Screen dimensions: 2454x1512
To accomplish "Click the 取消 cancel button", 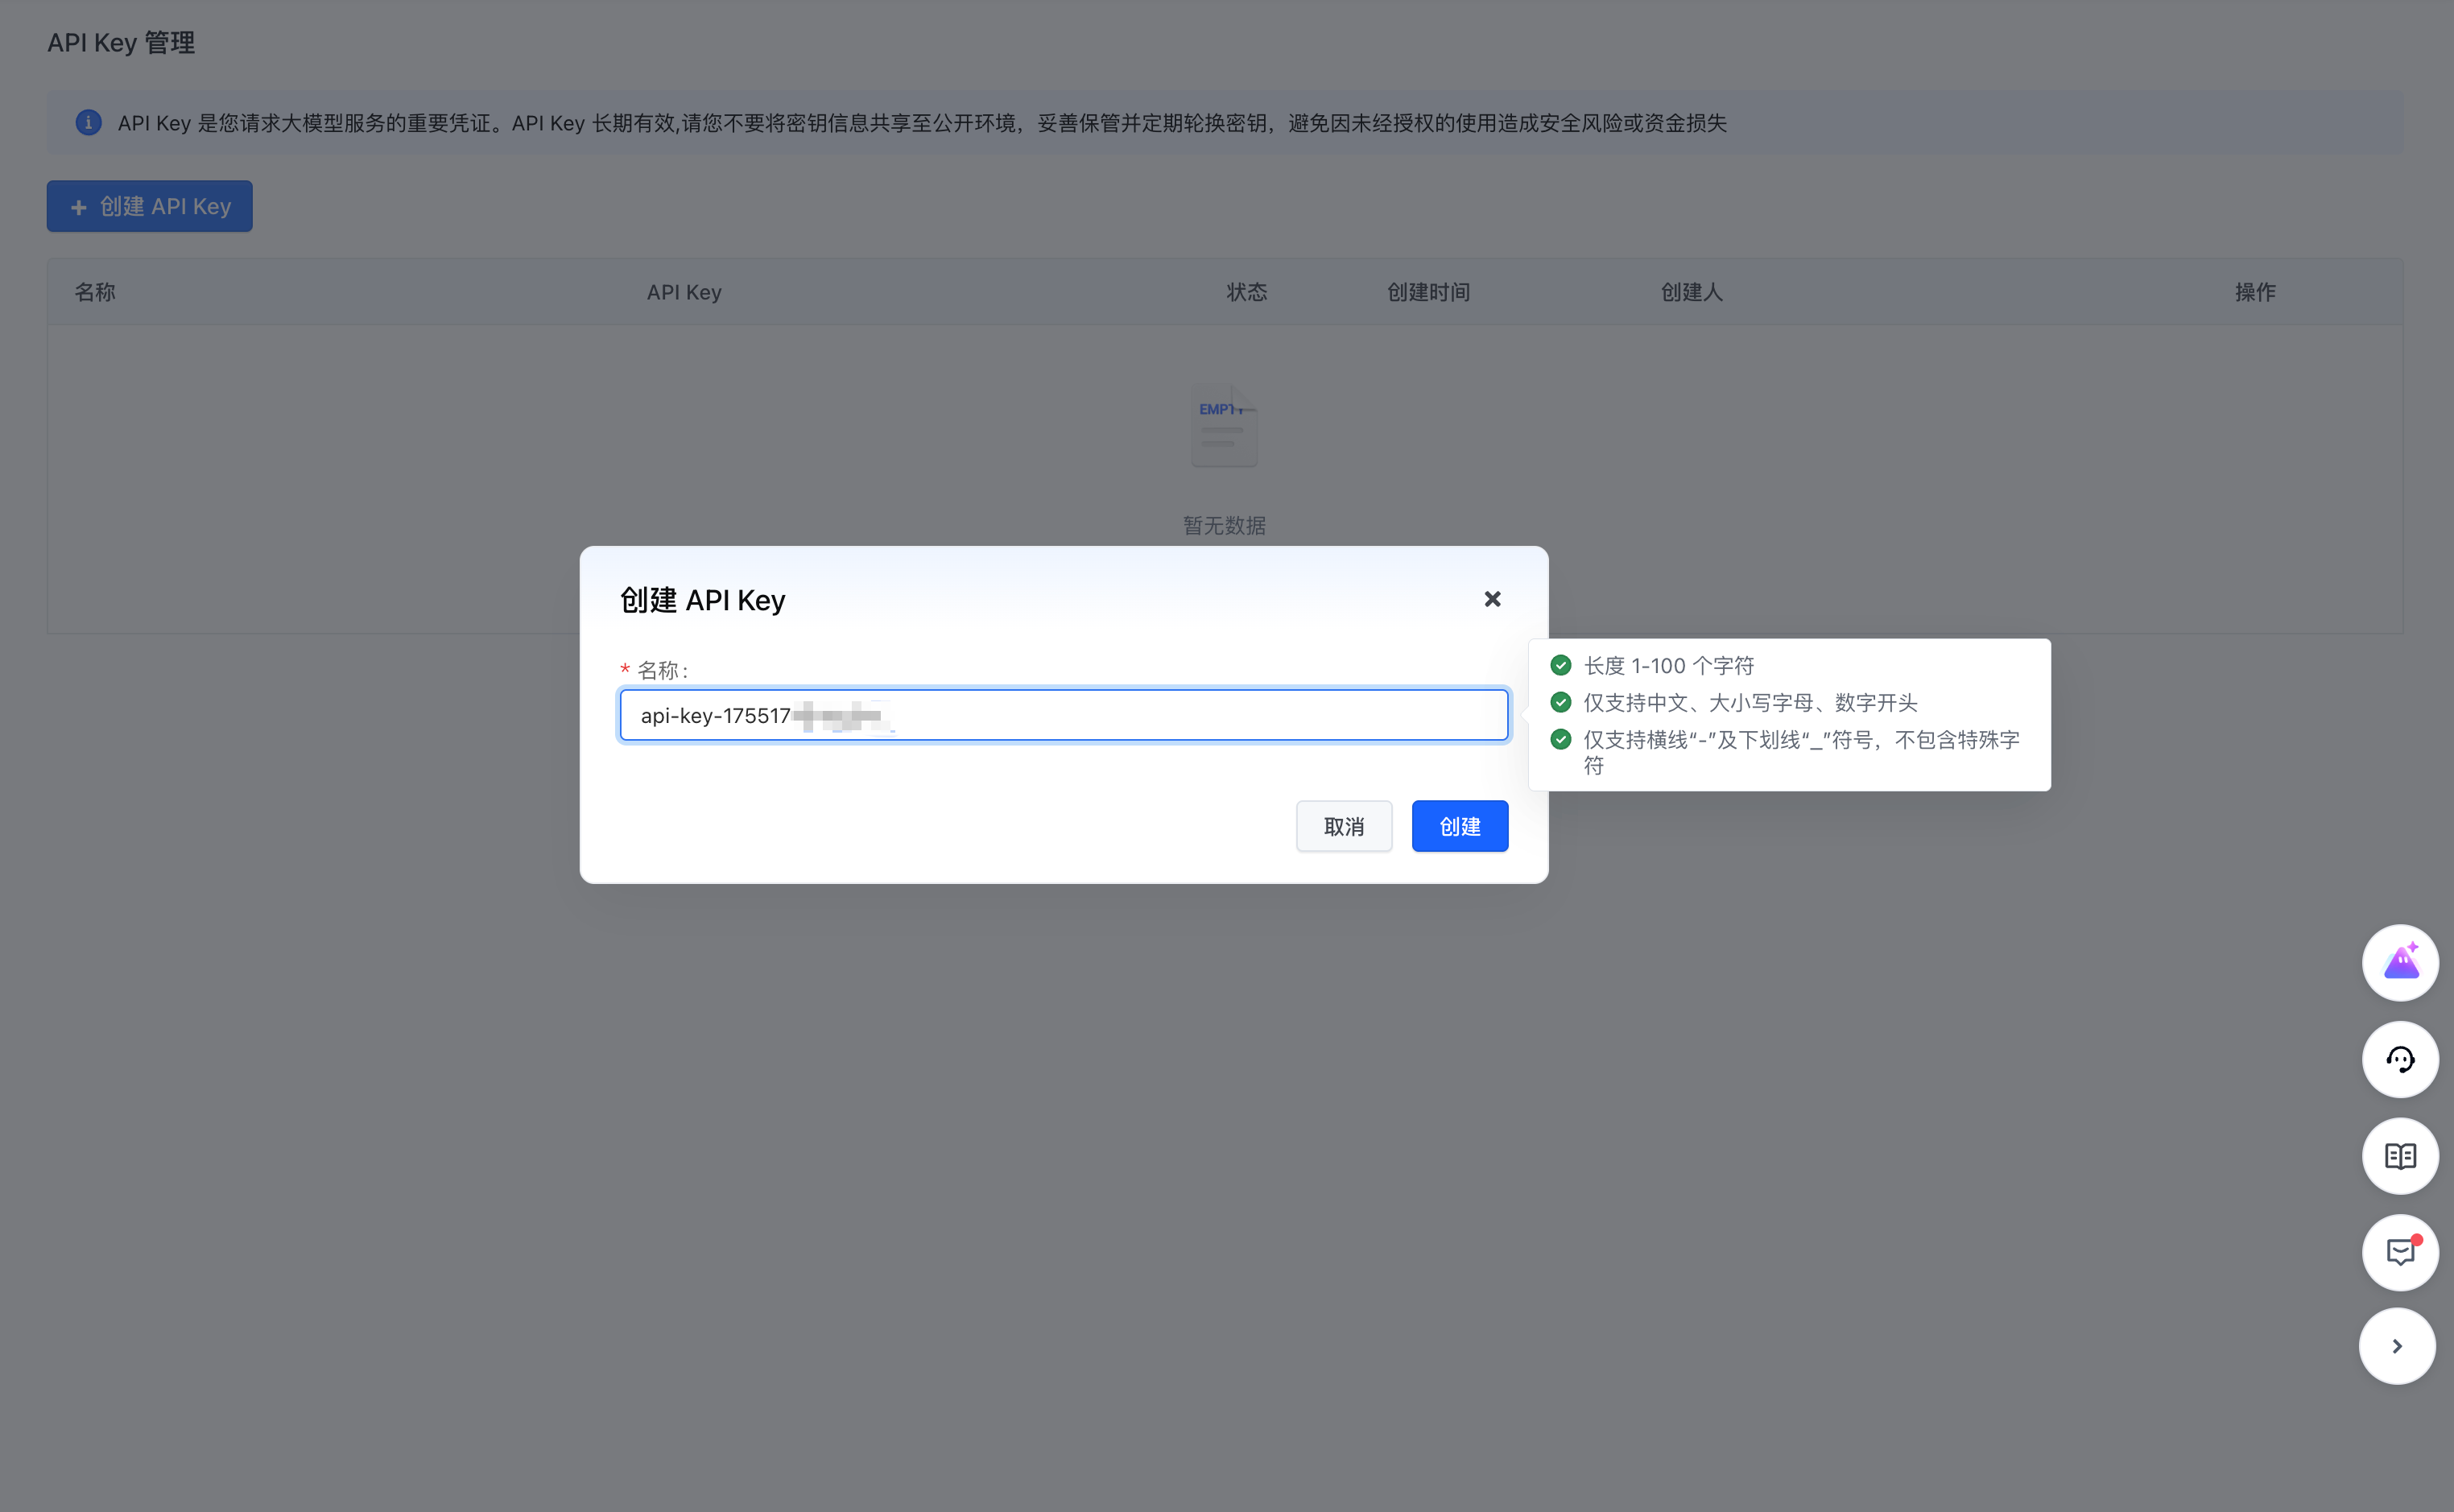I will [x=1343, y=826].
